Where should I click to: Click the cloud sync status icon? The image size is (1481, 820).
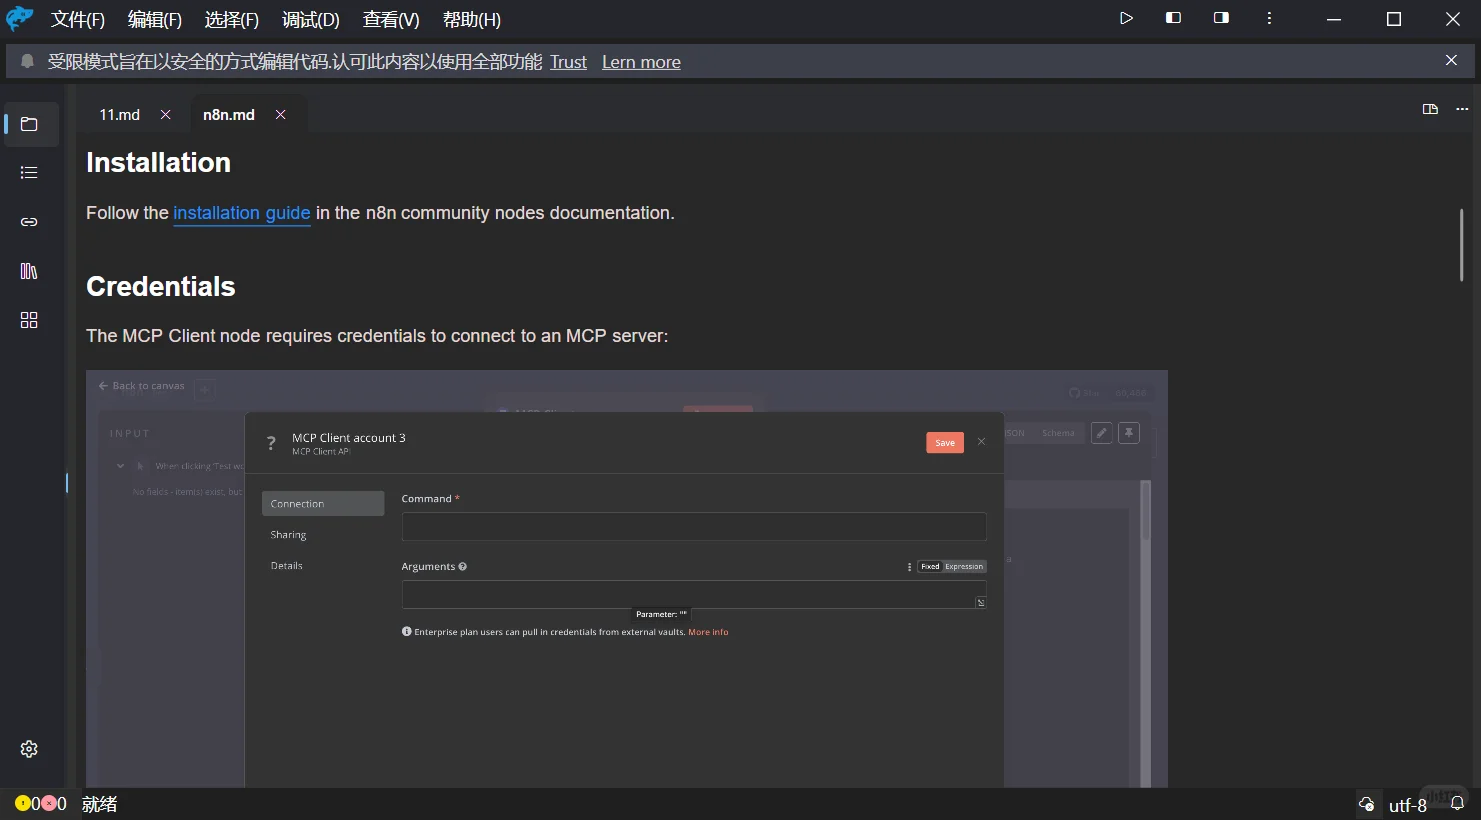pos(1367,804)
